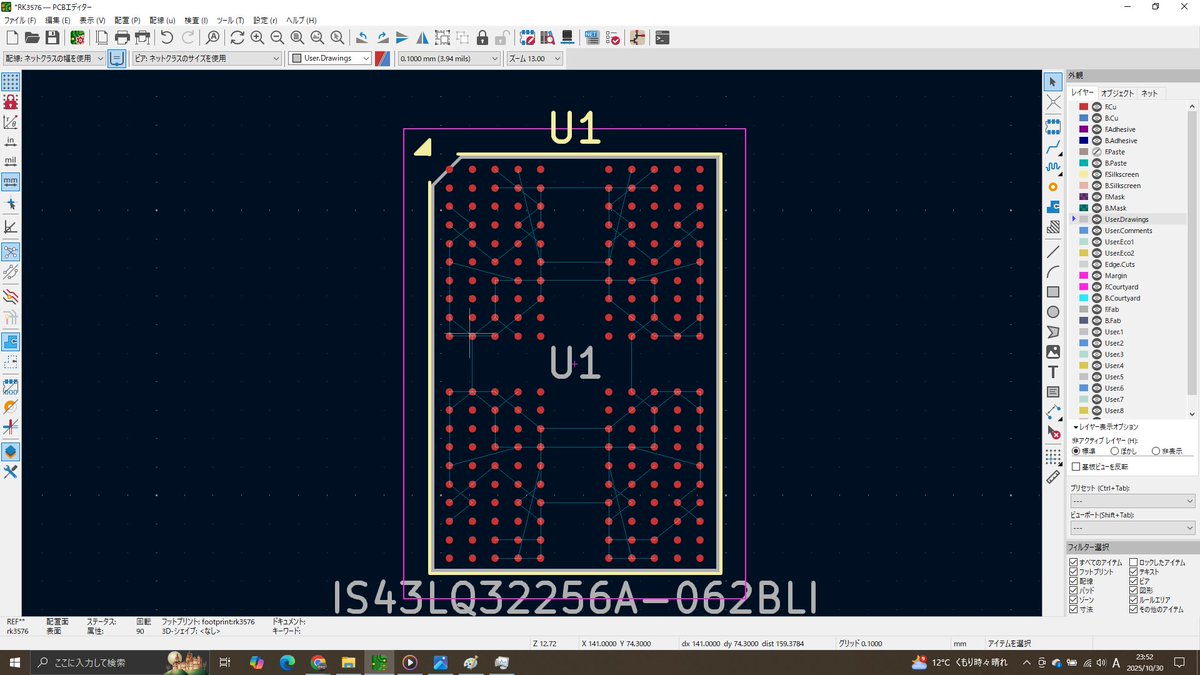The width and height of the screenshot is (1200, 675).
Task: Switch units to millimeters
Action: click(x=11, y=182)
